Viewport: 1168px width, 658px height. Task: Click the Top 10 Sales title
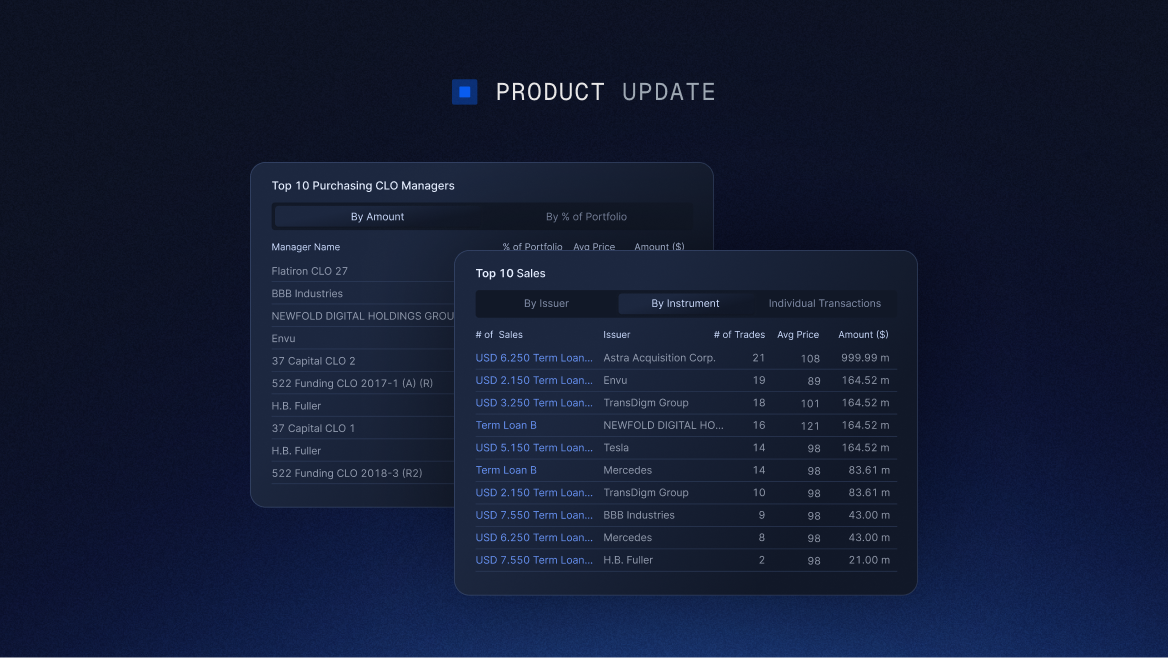coord(510,273)
